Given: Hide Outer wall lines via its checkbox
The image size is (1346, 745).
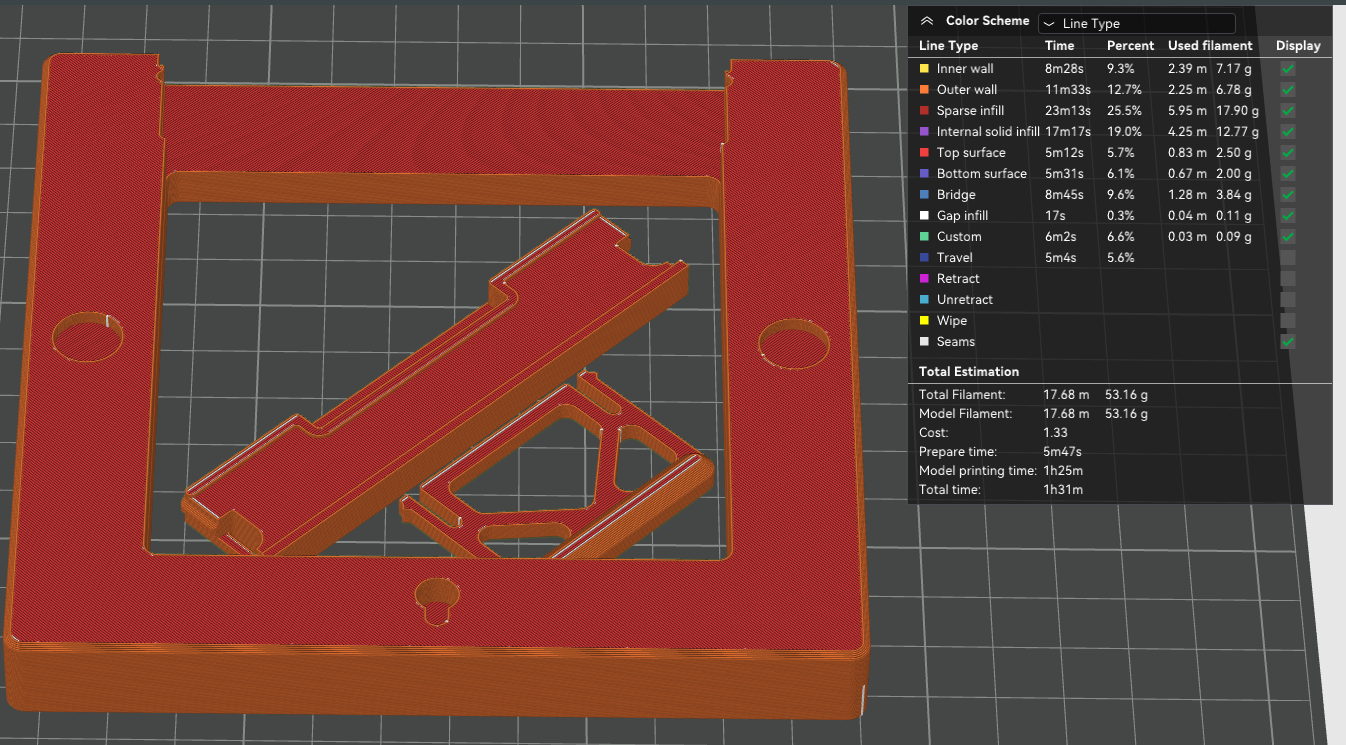Looking at the screenshot, I should point(1288,90).
